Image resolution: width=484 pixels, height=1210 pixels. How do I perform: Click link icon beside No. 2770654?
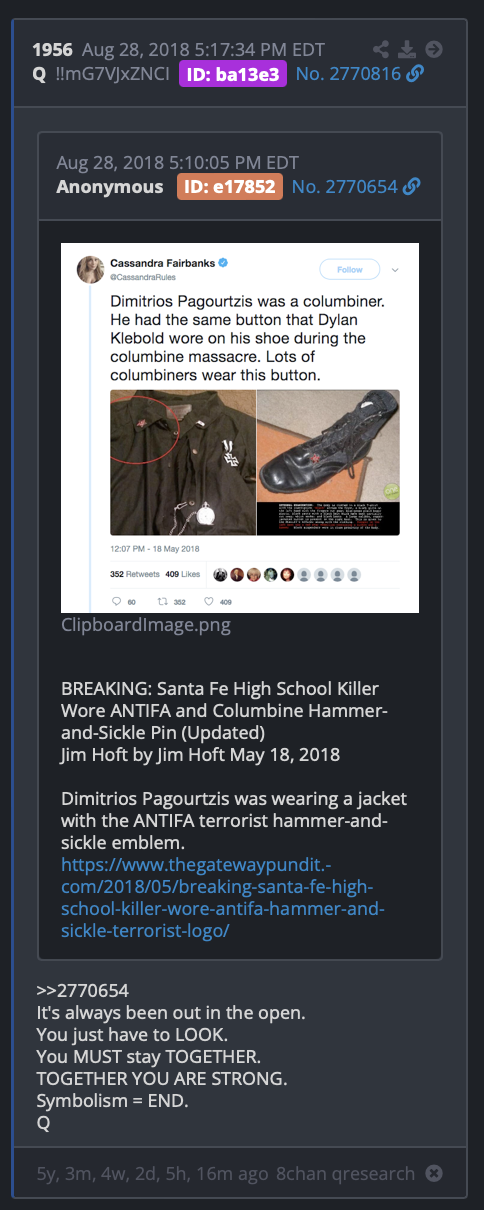[411, 186]
